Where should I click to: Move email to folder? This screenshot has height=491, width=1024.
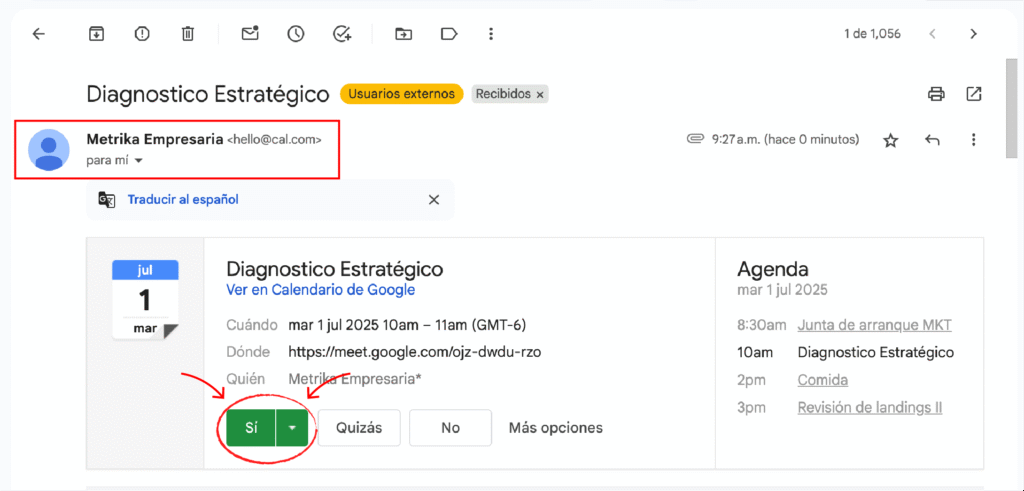pyautogui.click(x=404, y=34)
